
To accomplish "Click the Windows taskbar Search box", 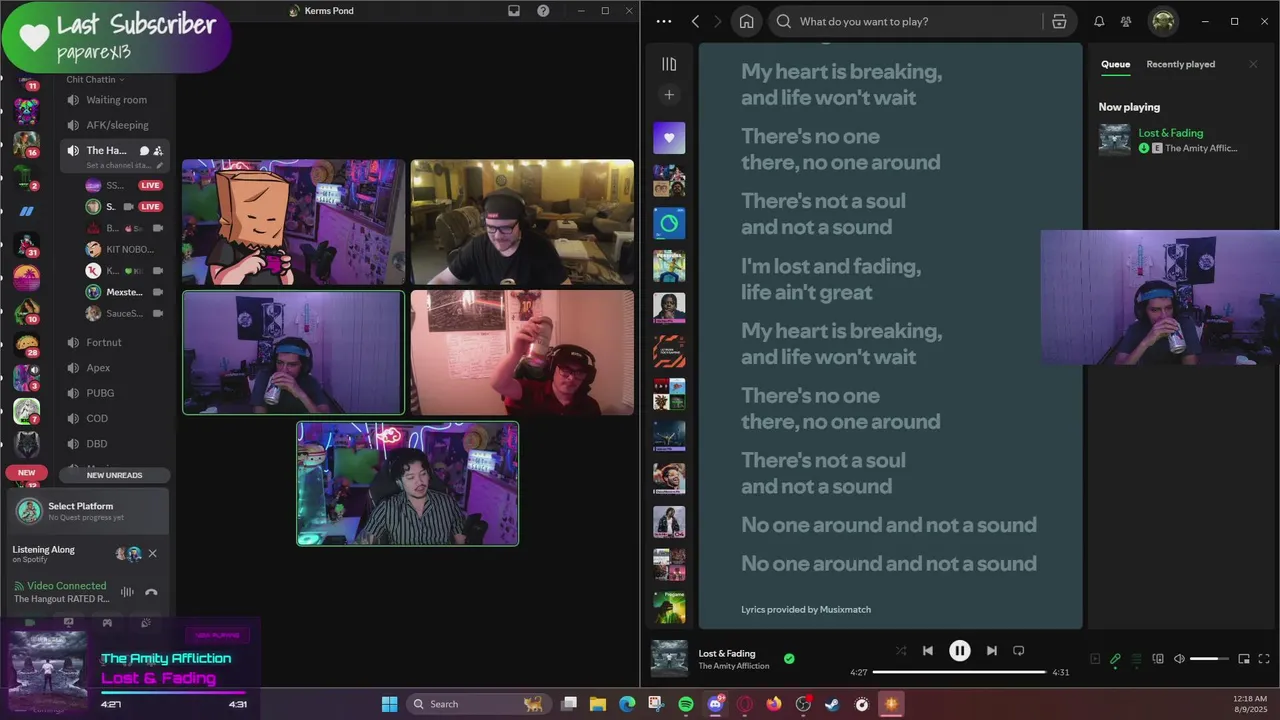I will click(x=478, y=704).
